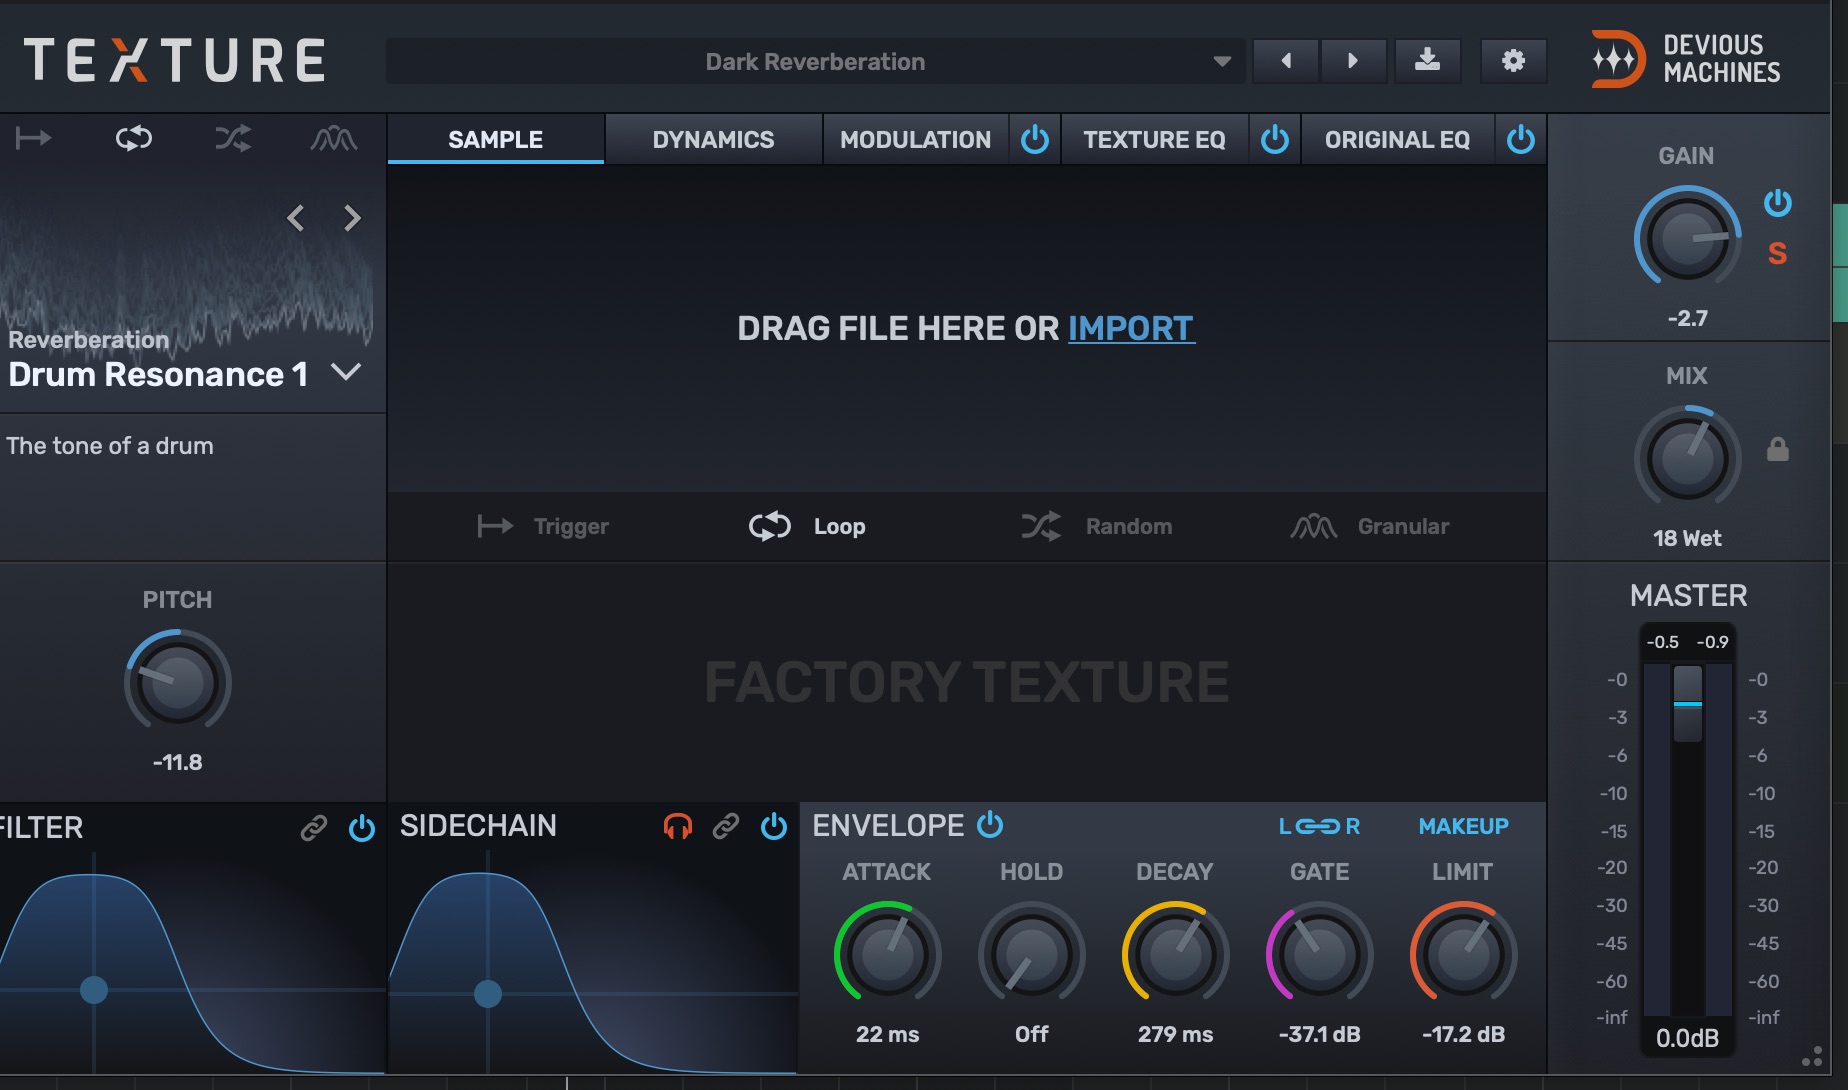The image size is (1848, 1090).
Task: Click the Master fader handle
Action: pyautogui.click(x=1687, y=704)
